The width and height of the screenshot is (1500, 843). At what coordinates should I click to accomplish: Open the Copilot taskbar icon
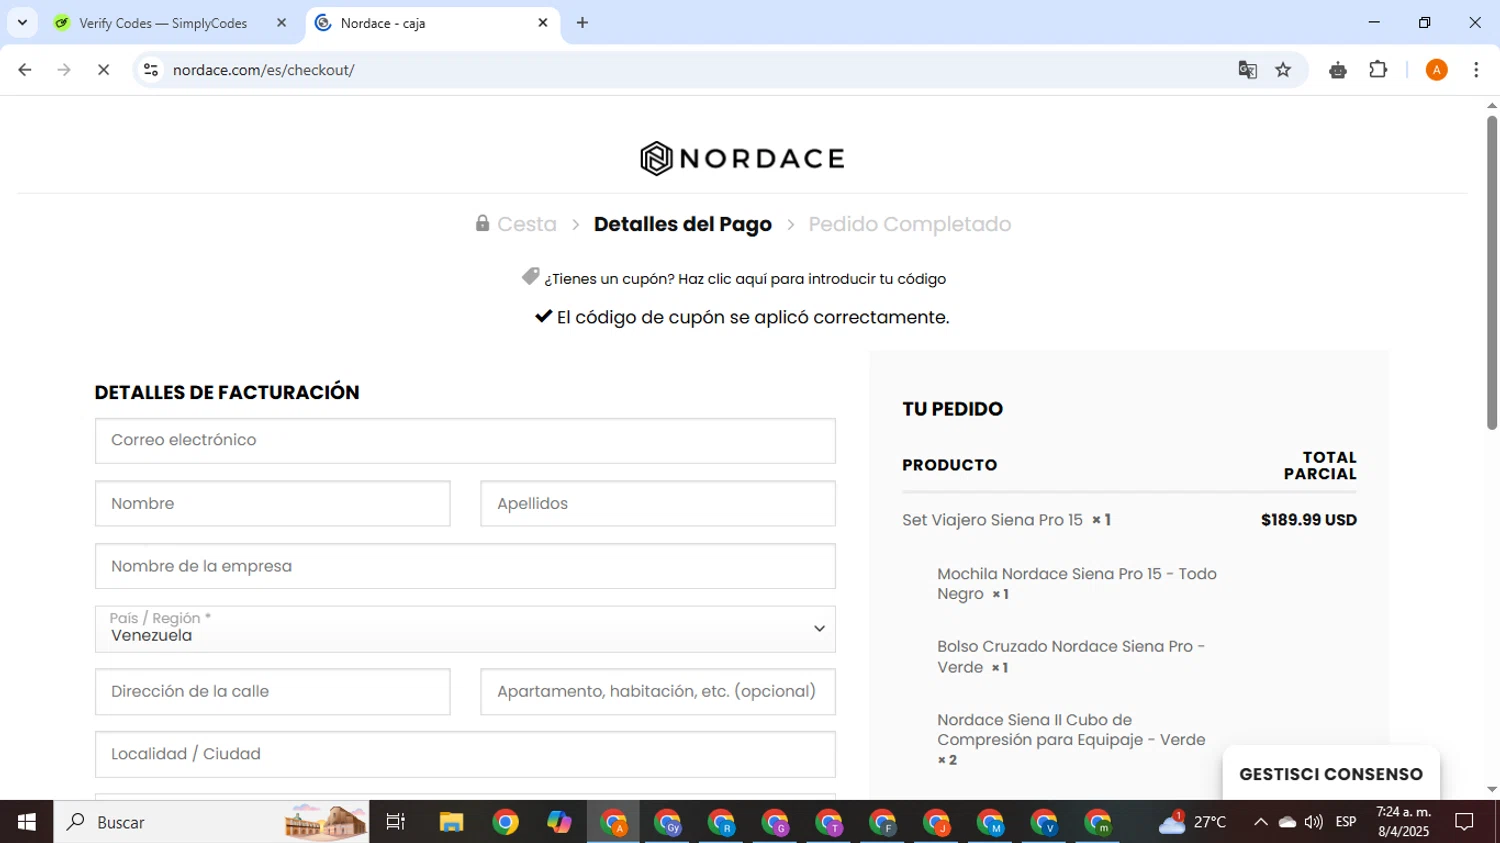pyautogui.click(x=559, y=822)
